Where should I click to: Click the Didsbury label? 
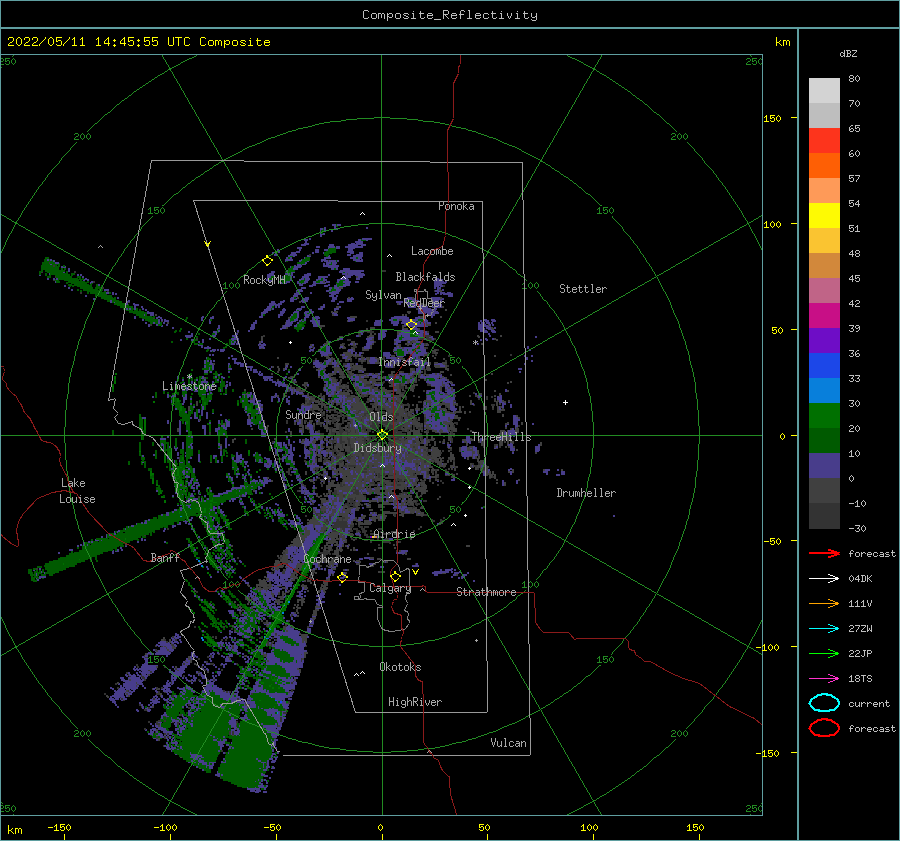point(377,448)
